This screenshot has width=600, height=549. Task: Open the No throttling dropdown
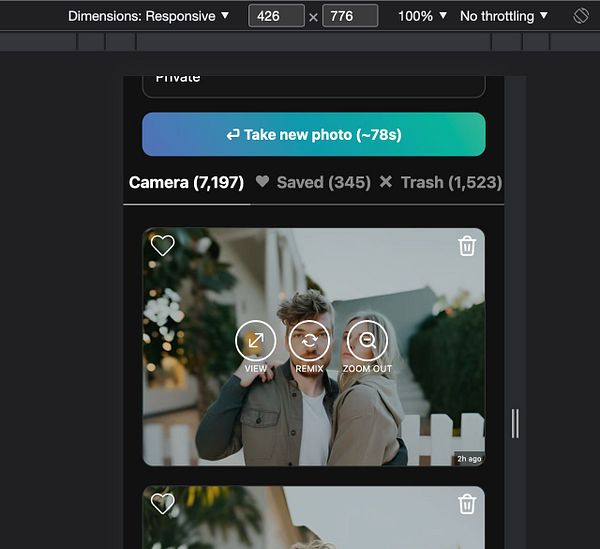504,16
